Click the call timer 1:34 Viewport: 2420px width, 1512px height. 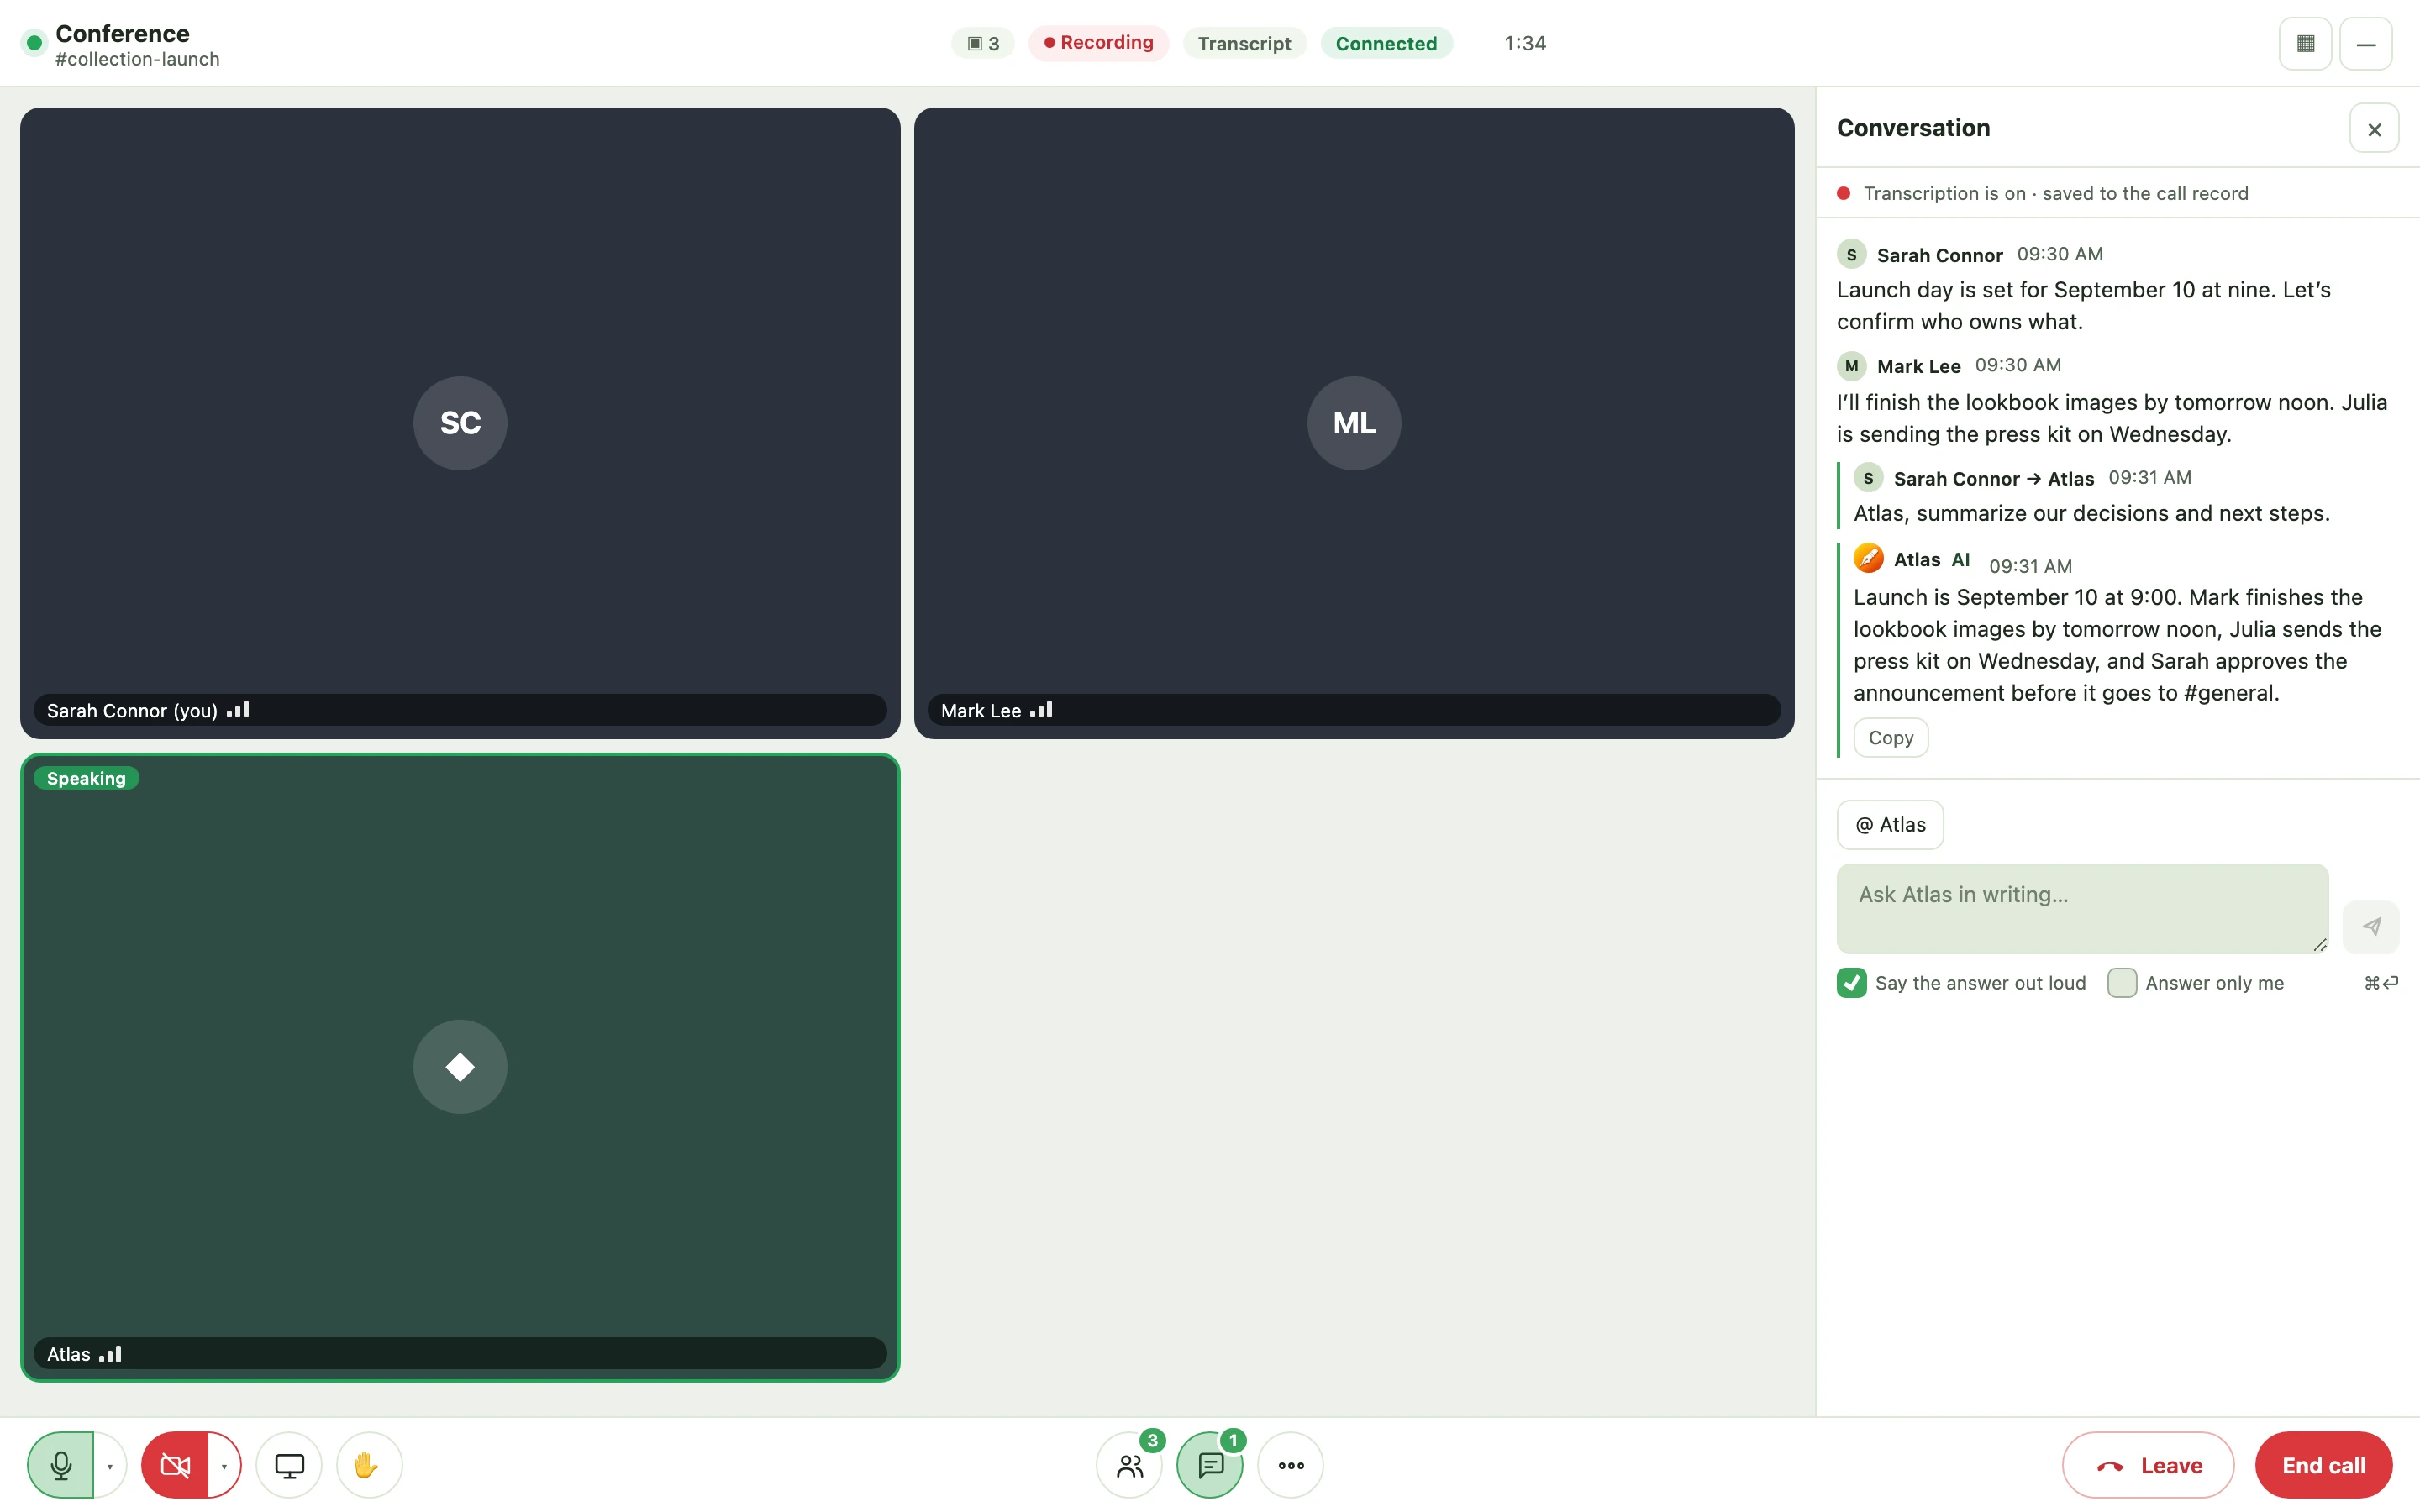point(1525,43)
